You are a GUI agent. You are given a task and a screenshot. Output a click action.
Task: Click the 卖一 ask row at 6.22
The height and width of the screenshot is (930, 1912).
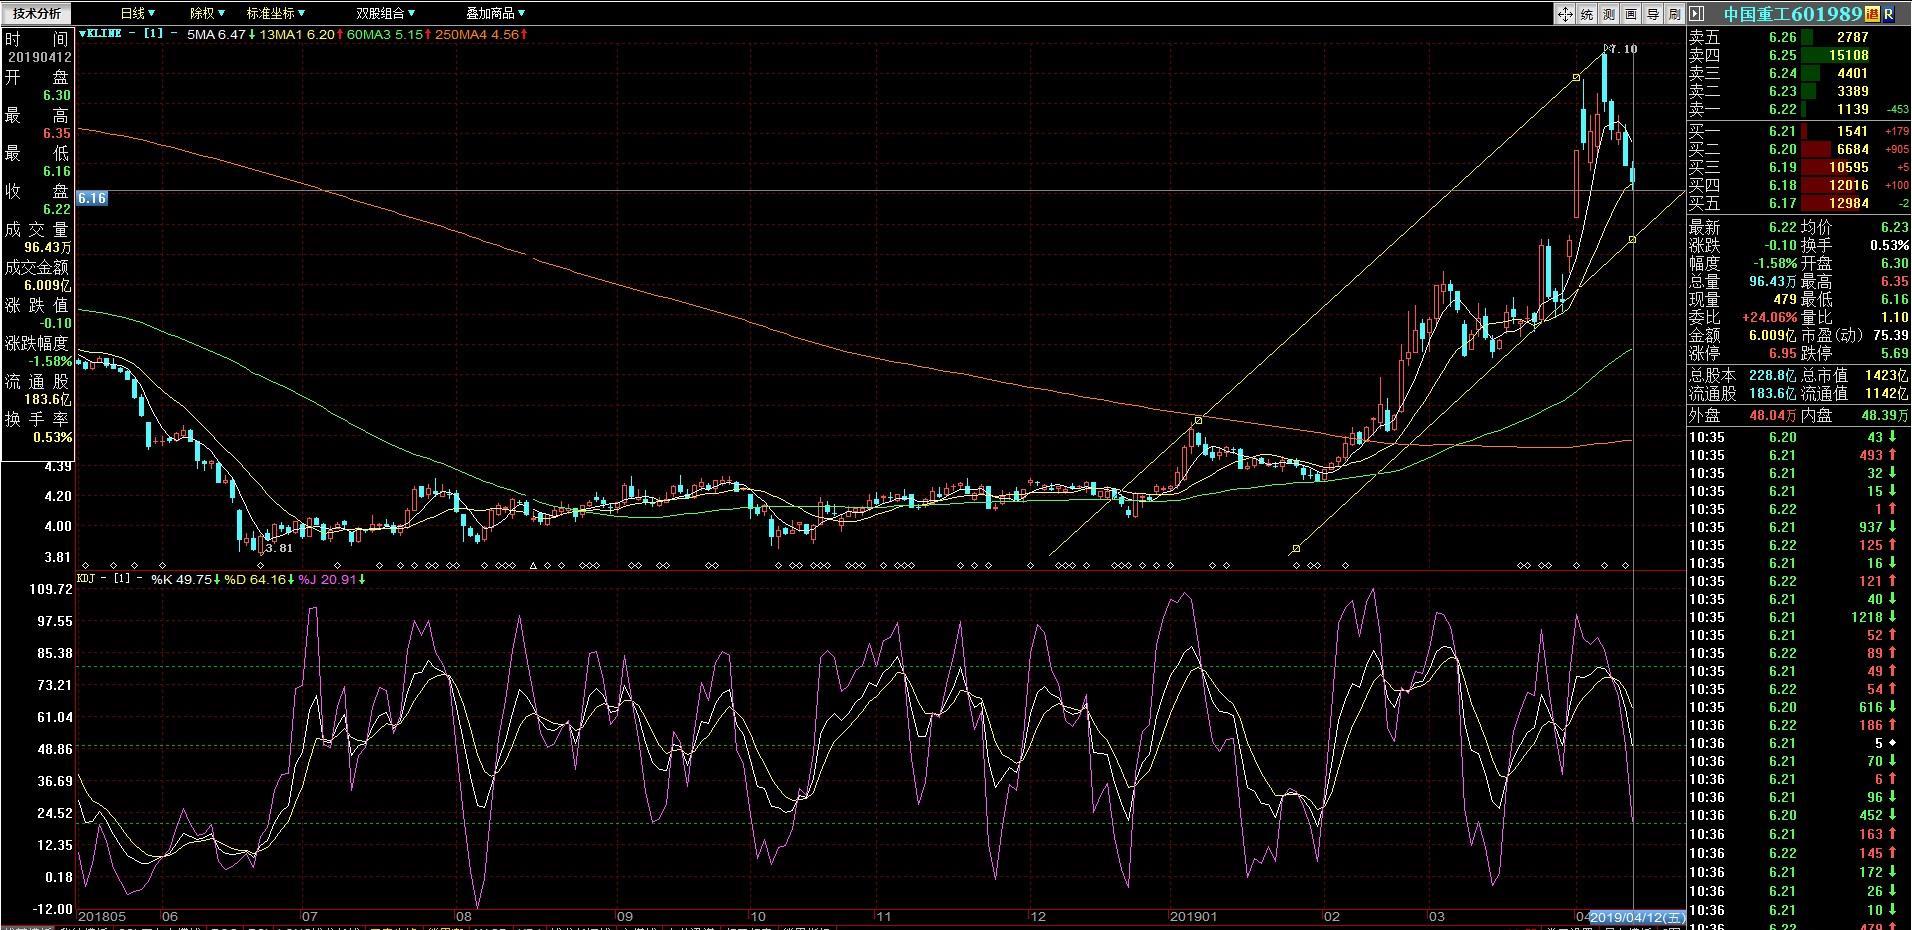click(x=1798, y=109)
